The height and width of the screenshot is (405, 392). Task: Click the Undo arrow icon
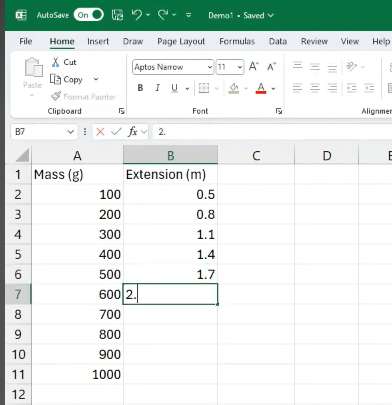[x=137, y=15]
